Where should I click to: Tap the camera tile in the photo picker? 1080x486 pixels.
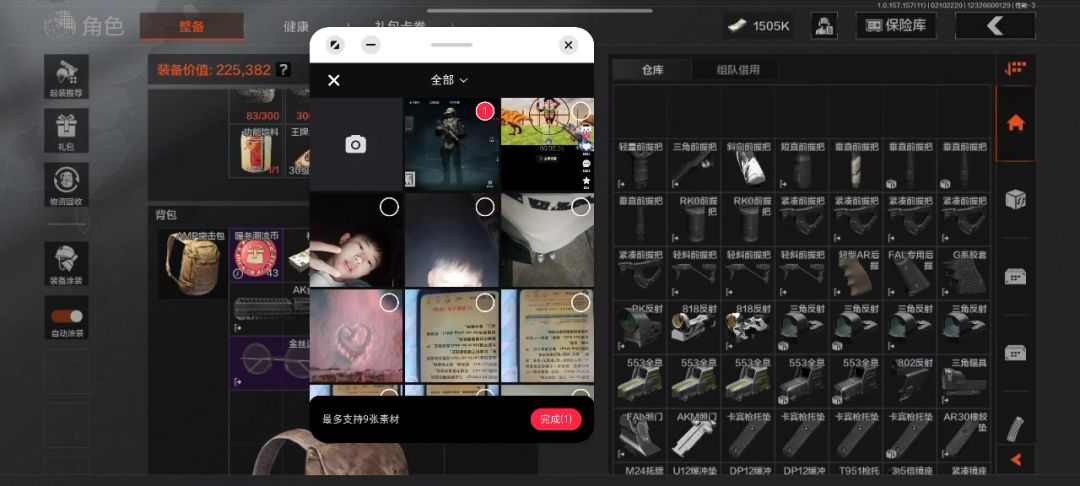pyautogui.click(x=355, y=144)
